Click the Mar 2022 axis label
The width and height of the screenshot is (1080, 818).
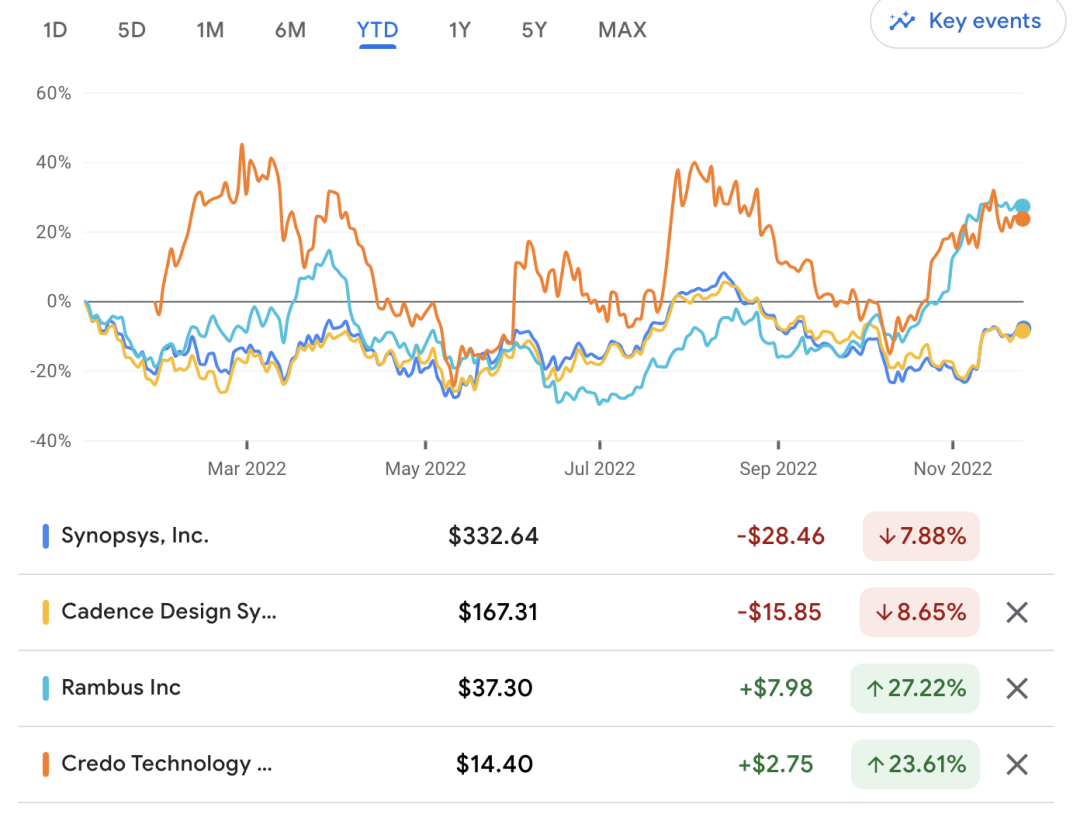[x=247, y=469]
